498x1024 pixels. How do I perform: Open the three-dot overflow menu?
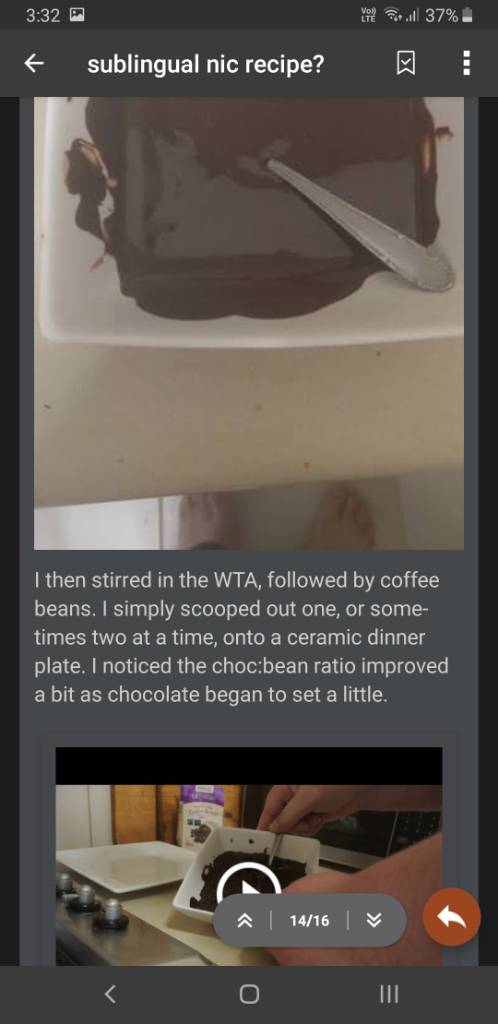click(466, 64)
